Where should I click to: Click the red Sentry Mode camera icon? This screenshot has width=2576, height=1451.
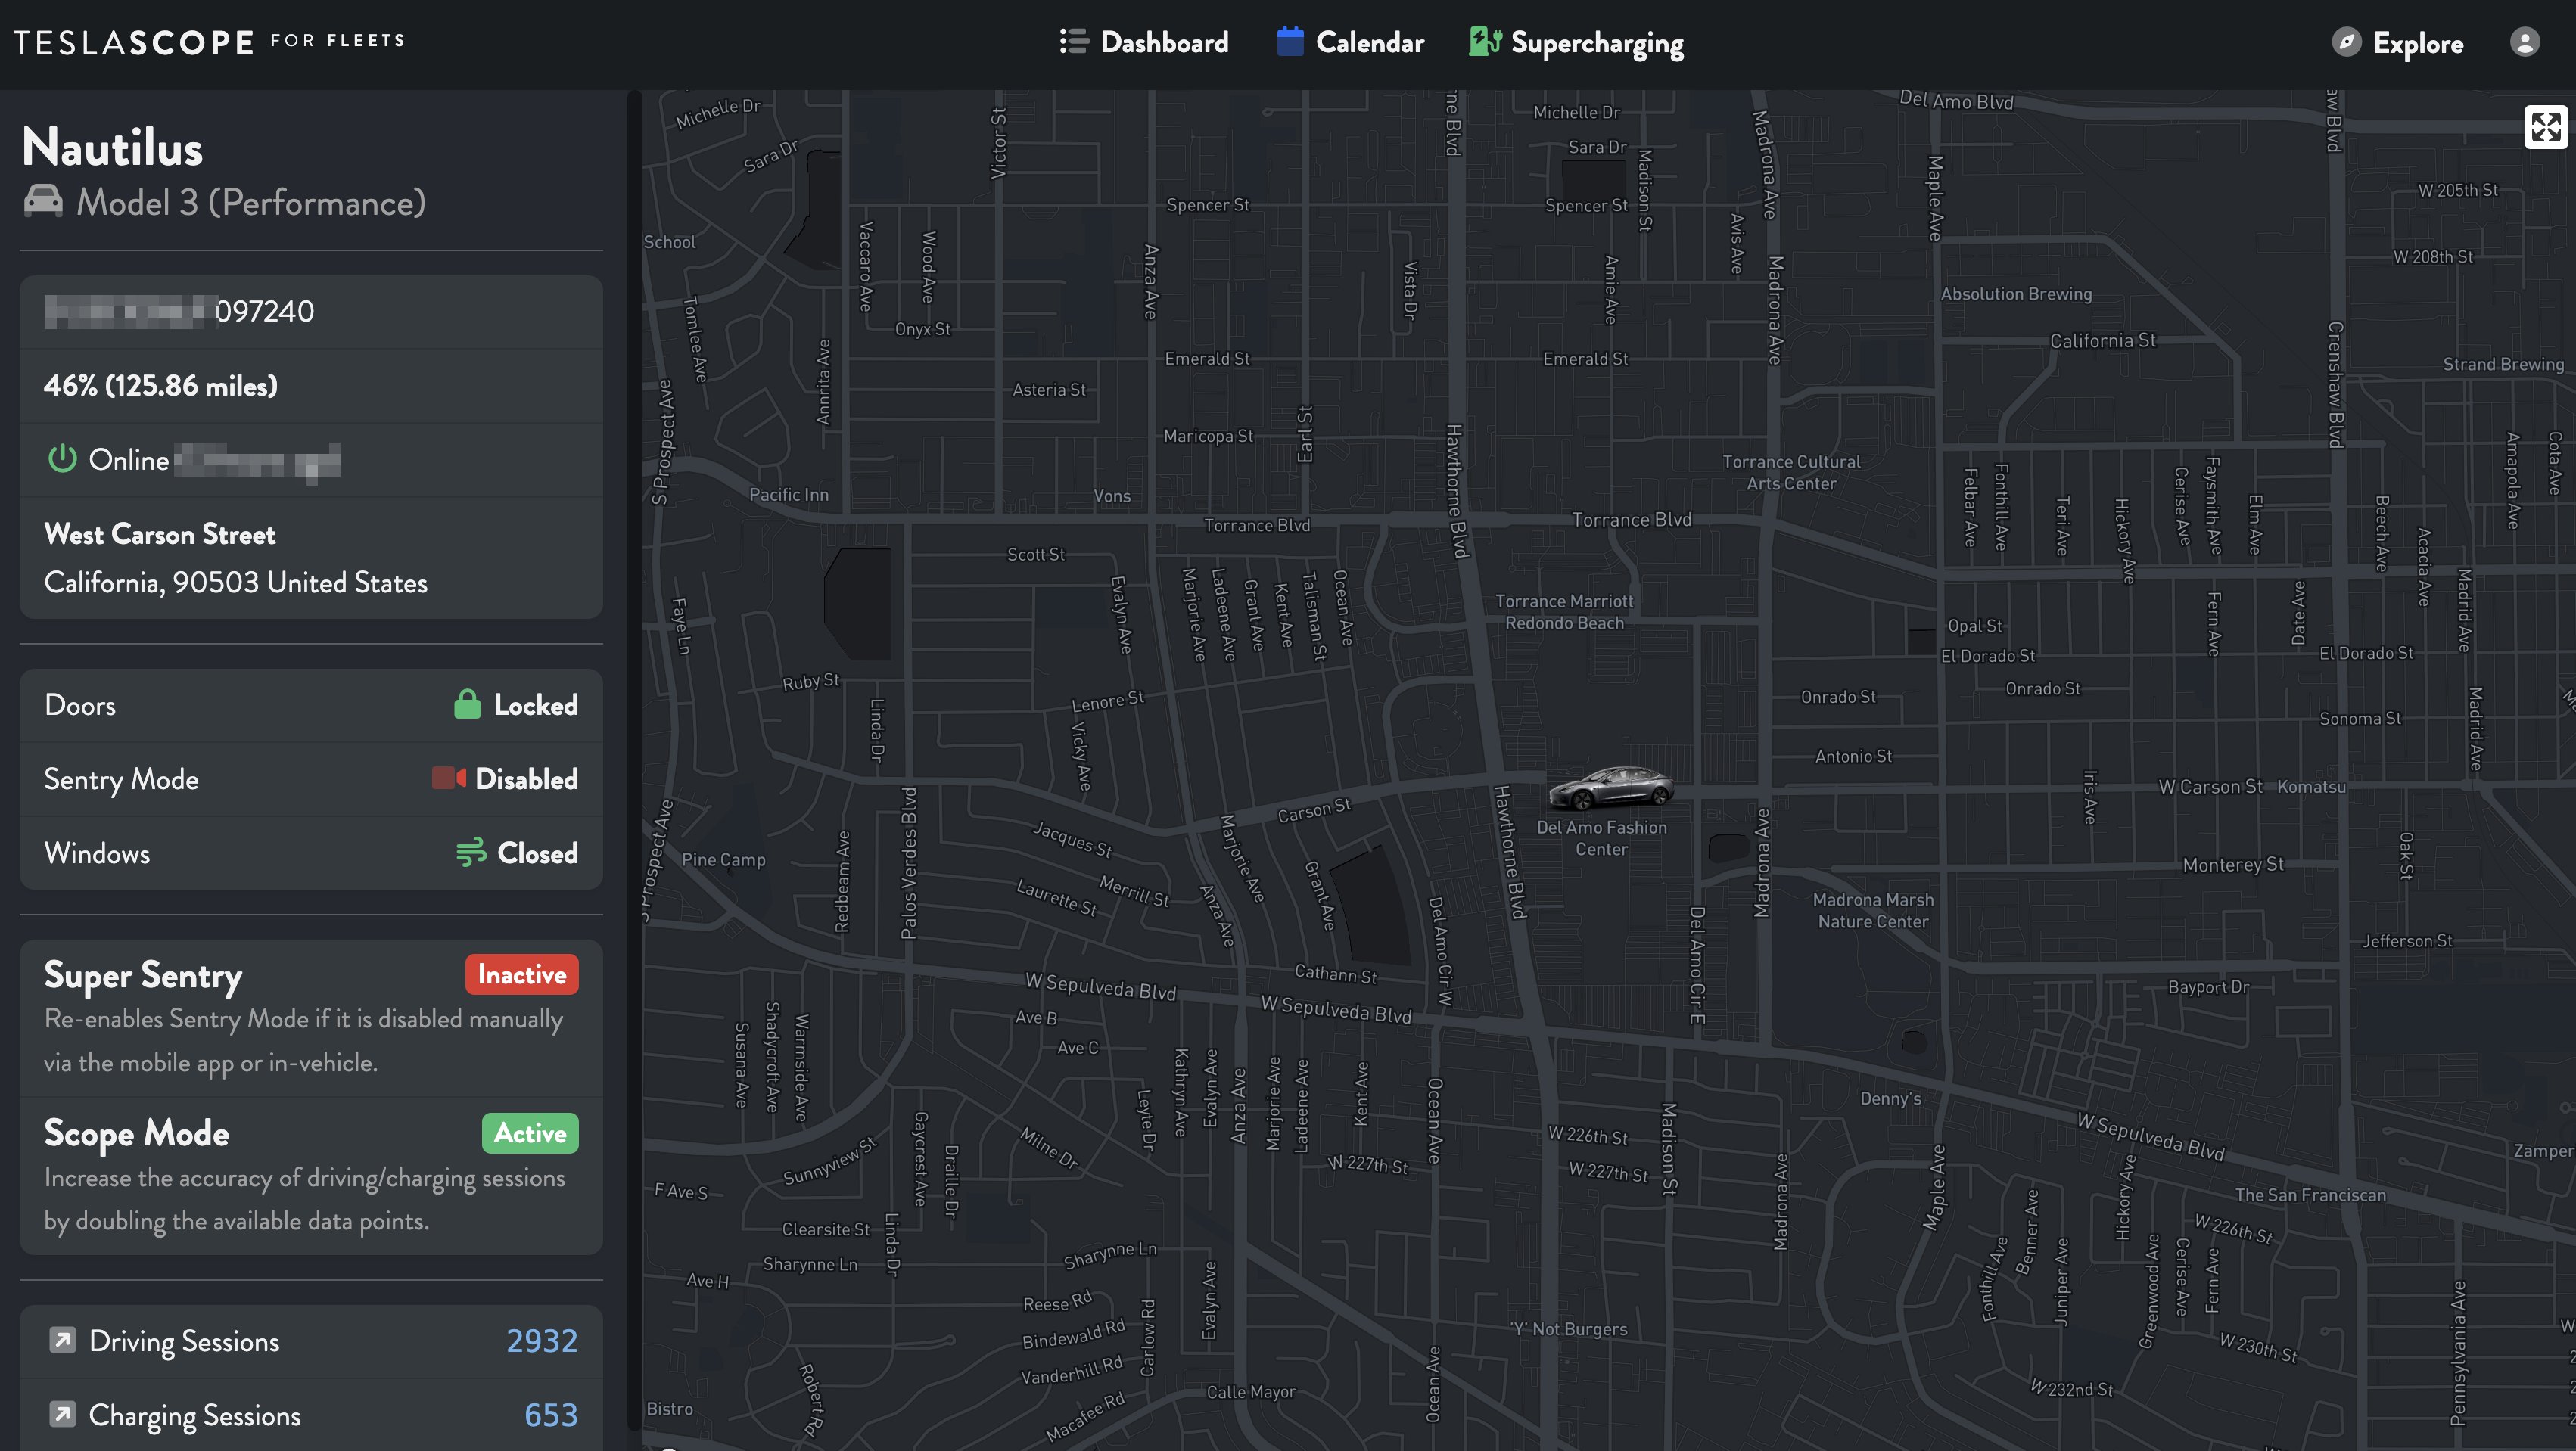click(x=449, y=777)
